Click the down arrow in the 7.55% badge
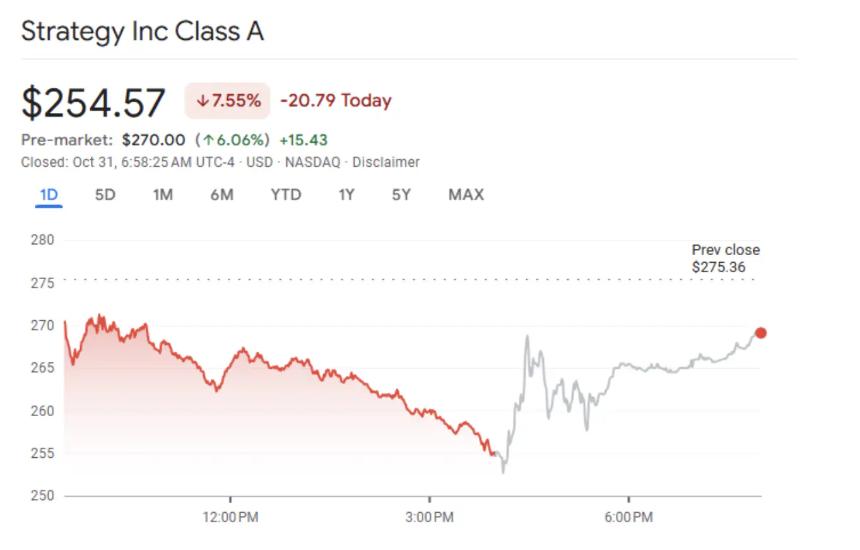 (x=203, y=101)
